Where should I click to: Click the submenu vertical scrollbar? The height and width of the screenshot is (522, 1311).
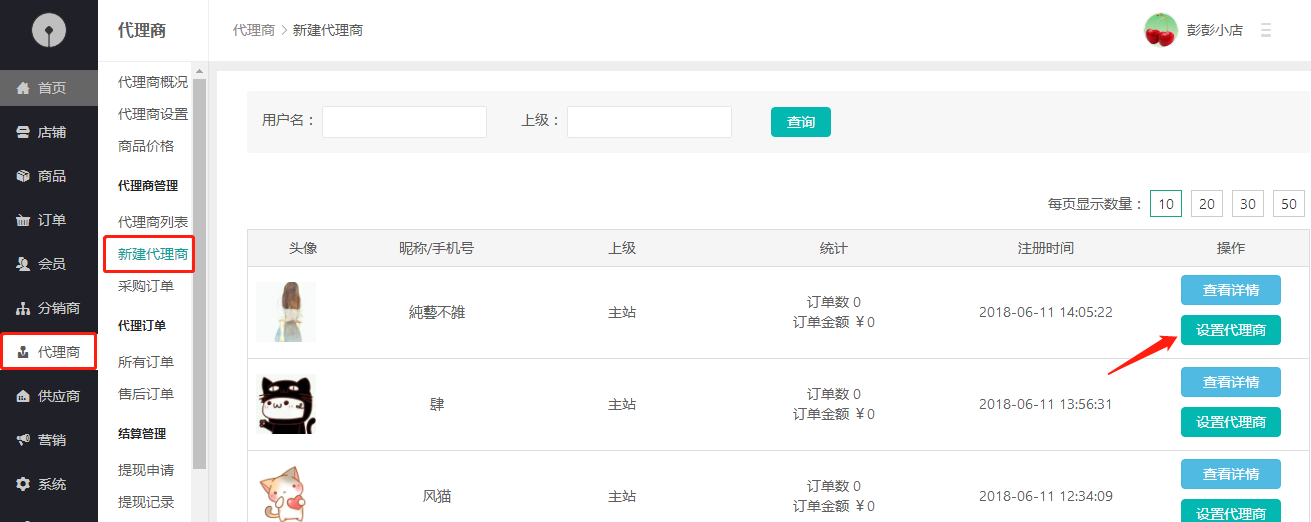[x=199, y=270]
